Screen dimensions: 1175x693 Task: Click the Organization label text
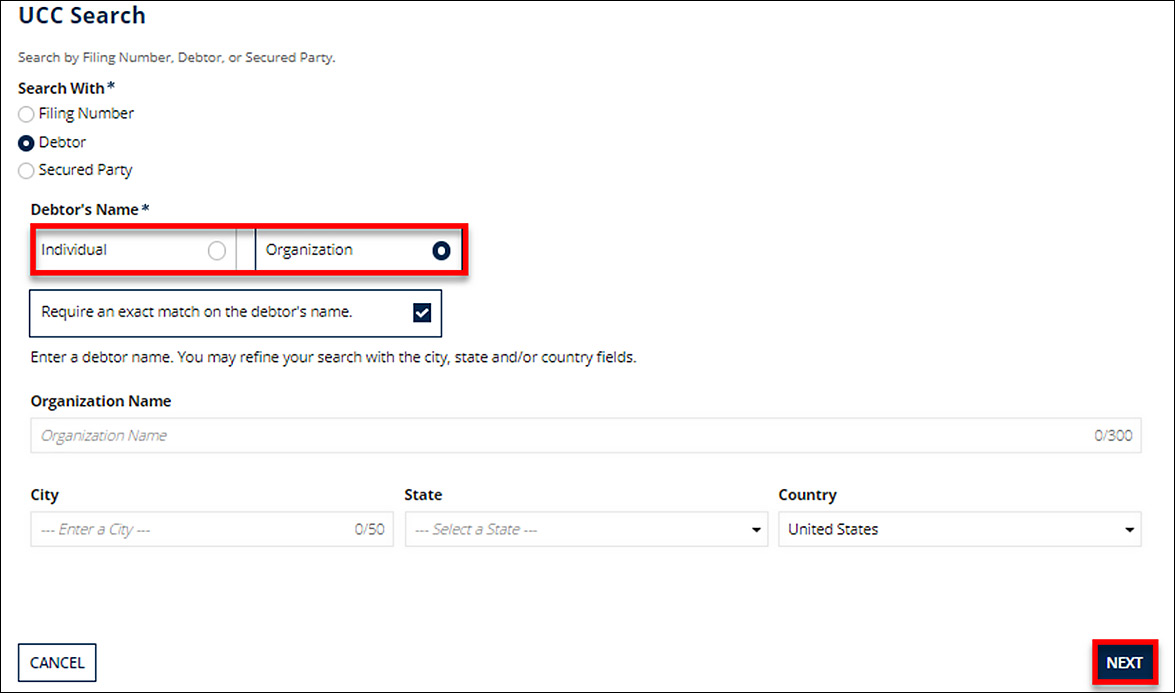click(309, 250)
